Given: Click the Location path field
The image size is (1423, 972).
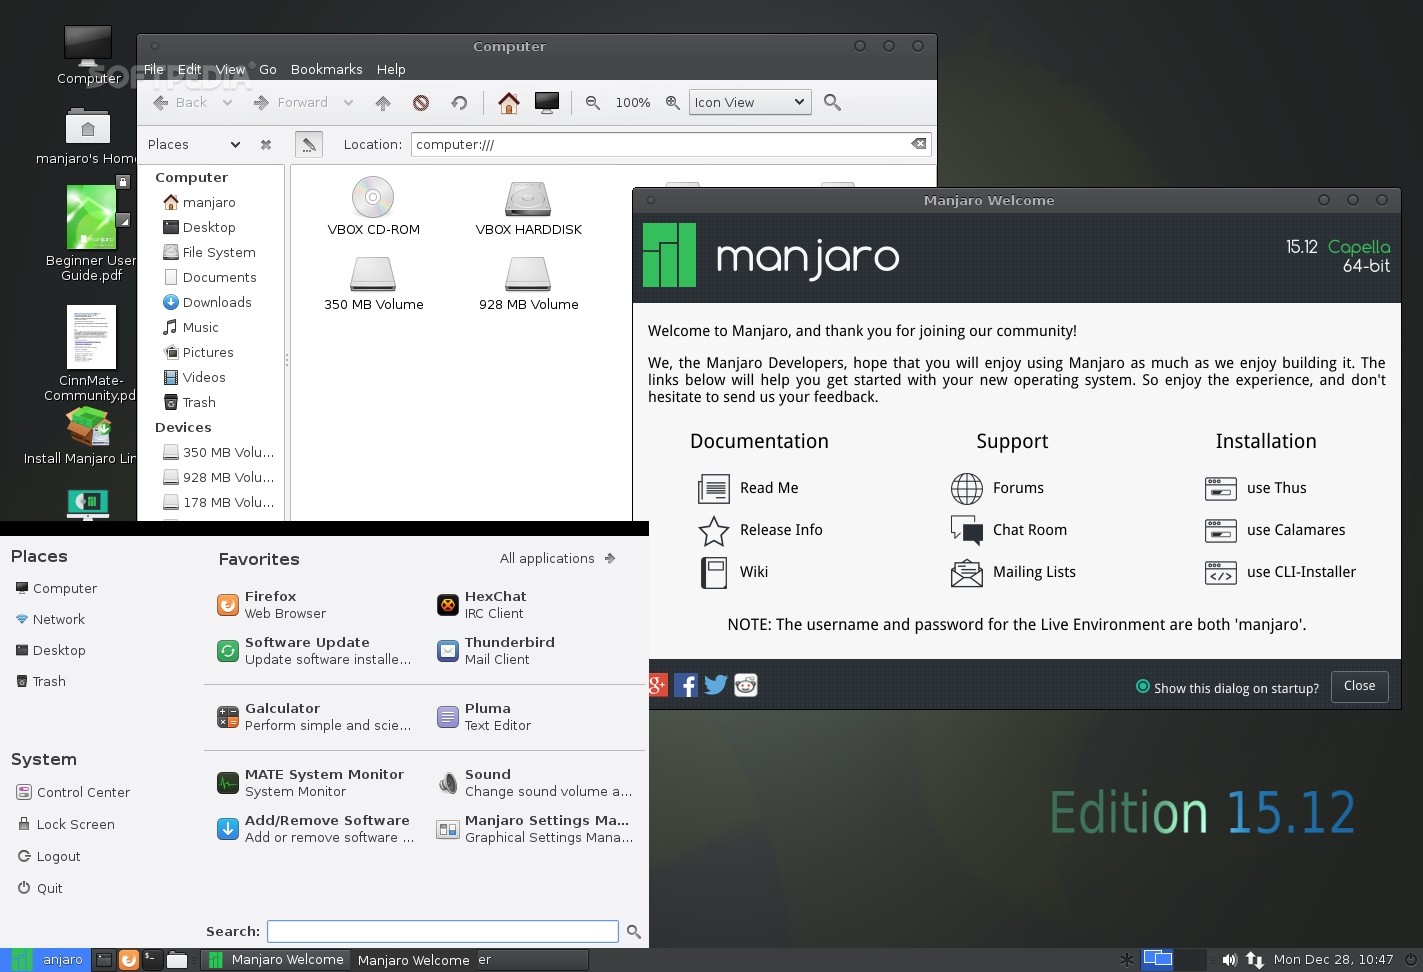Looking at the screenshot, I should (659, 145).
